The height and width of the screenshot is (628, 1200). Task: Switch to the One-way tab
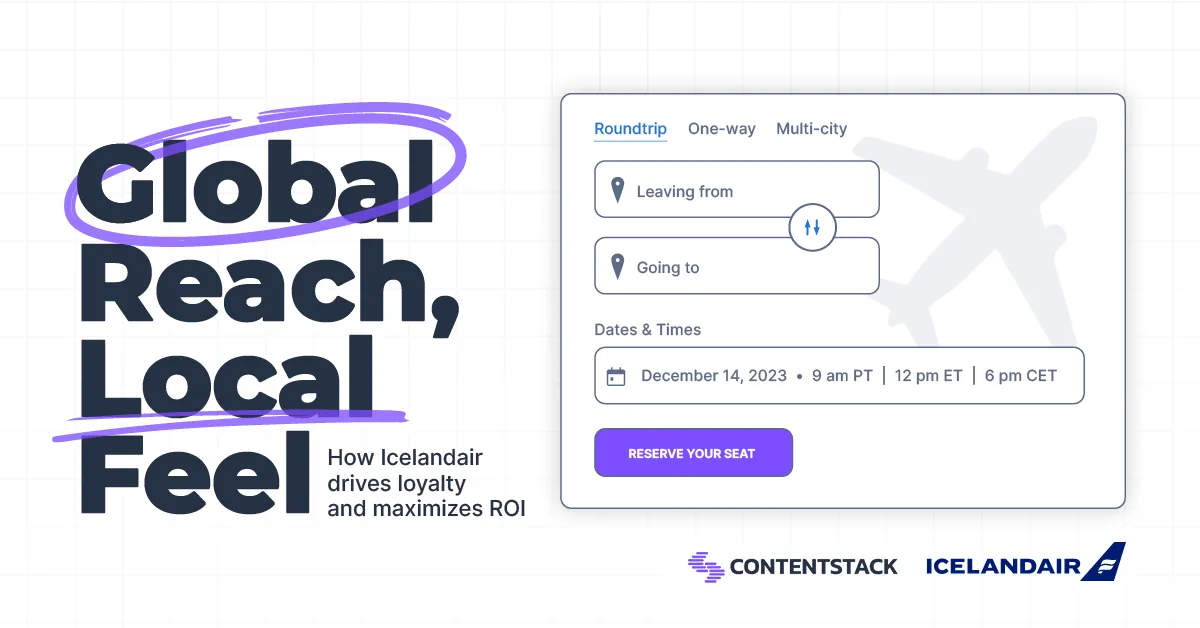[721, 129]
